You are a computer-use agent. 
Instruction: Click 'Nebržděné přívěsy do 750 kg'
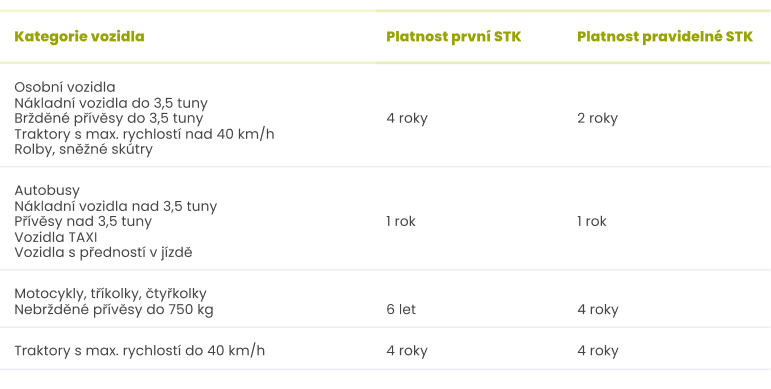(114, 309)
